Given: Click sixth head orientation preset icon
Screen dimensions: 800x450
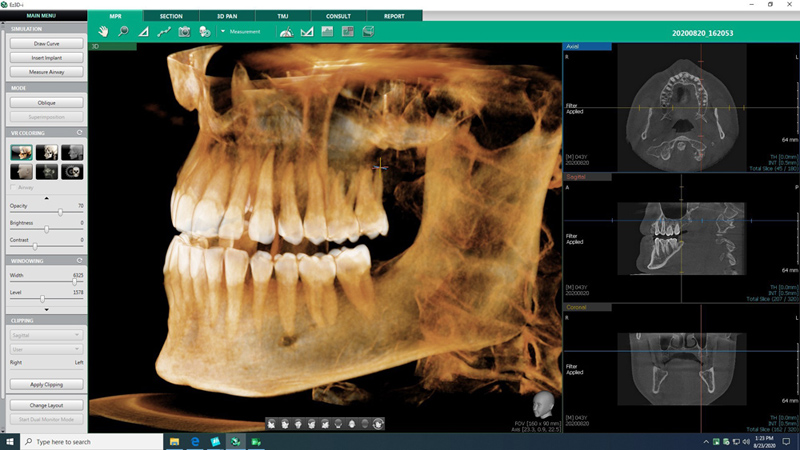Looking at the screenshot, I should click(x=338, y=424).
